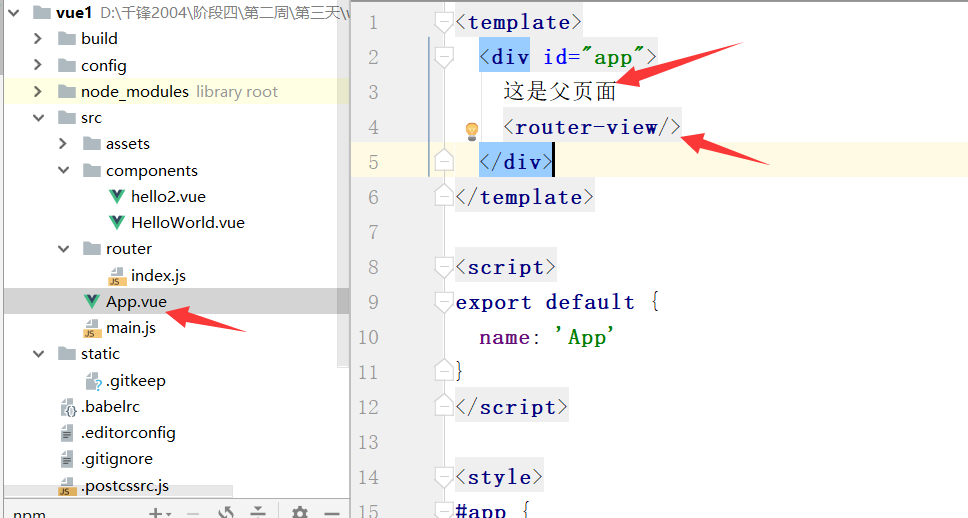The image size is (968, 518).
Task: Click the router-view tag in editor
Action: [592, 127]
